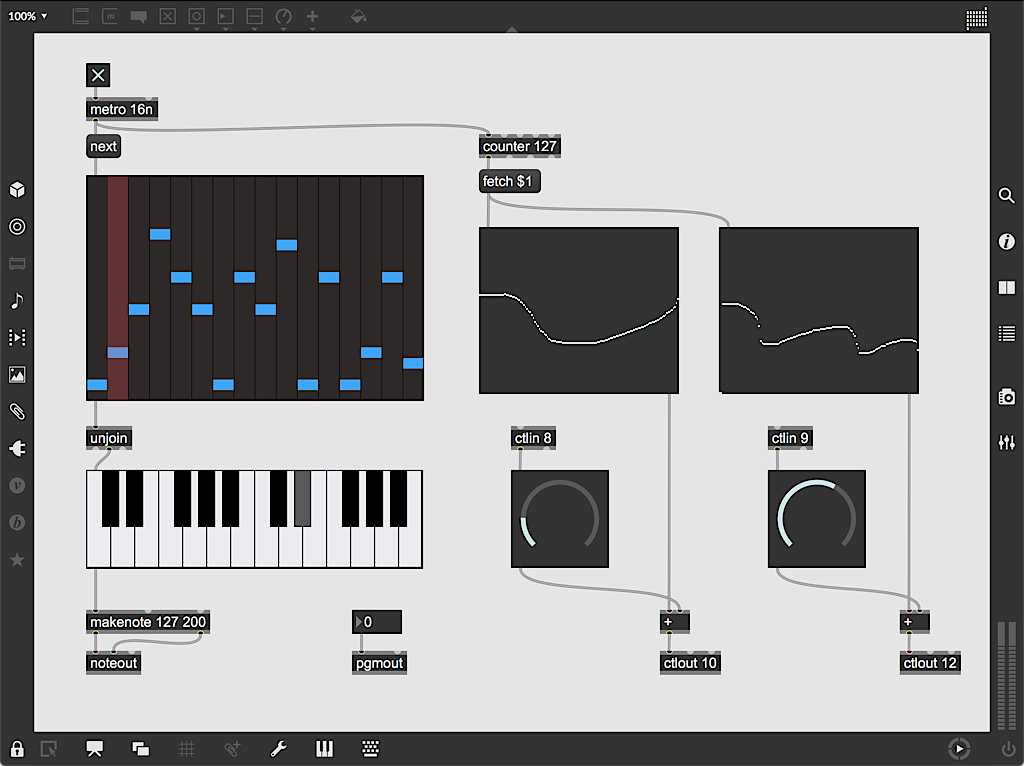This screenshot has height=766, width=1024.
Task: Click the number box showing 0
Action: pyautogui.click(x=377, y=622)
